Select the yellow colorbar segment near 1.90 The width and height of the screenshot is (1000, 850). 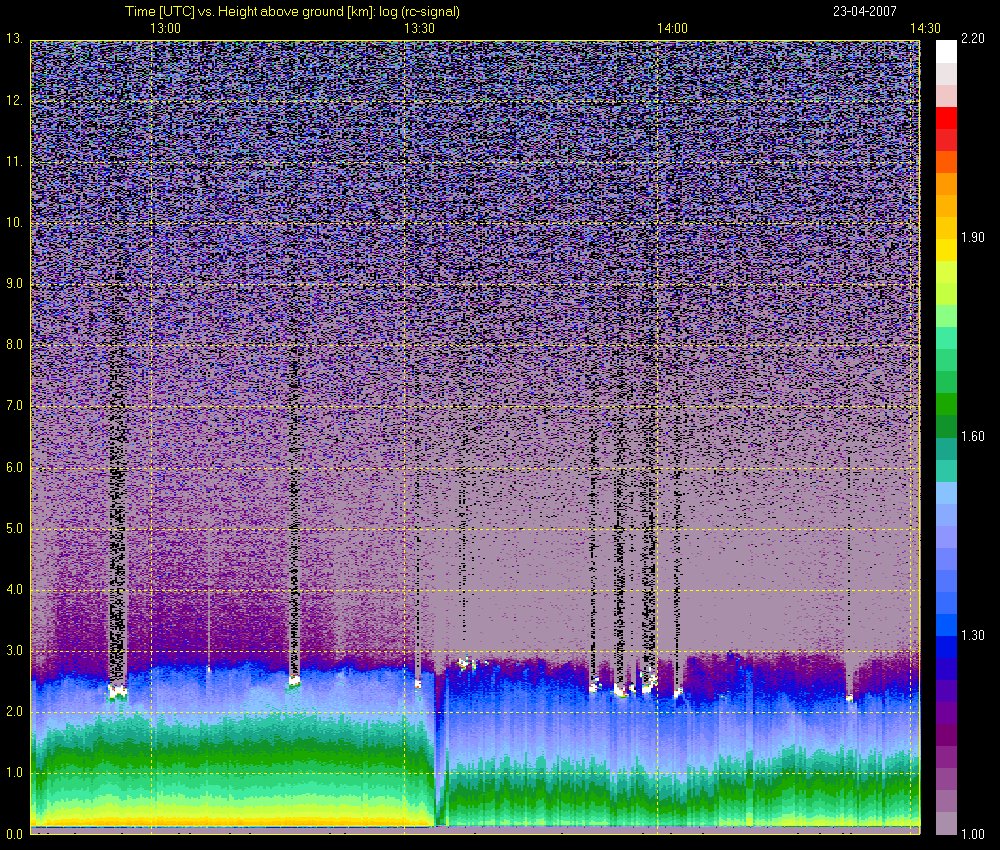coord(946,250)
